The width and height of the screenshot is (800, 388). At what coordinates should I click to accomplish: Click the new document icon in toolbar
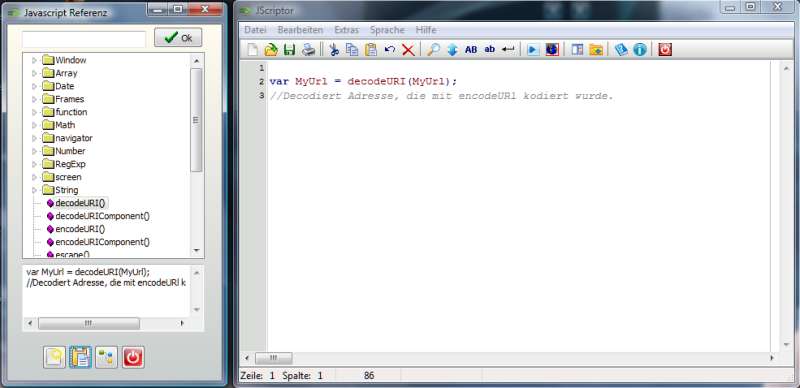(x=253, y=50)
